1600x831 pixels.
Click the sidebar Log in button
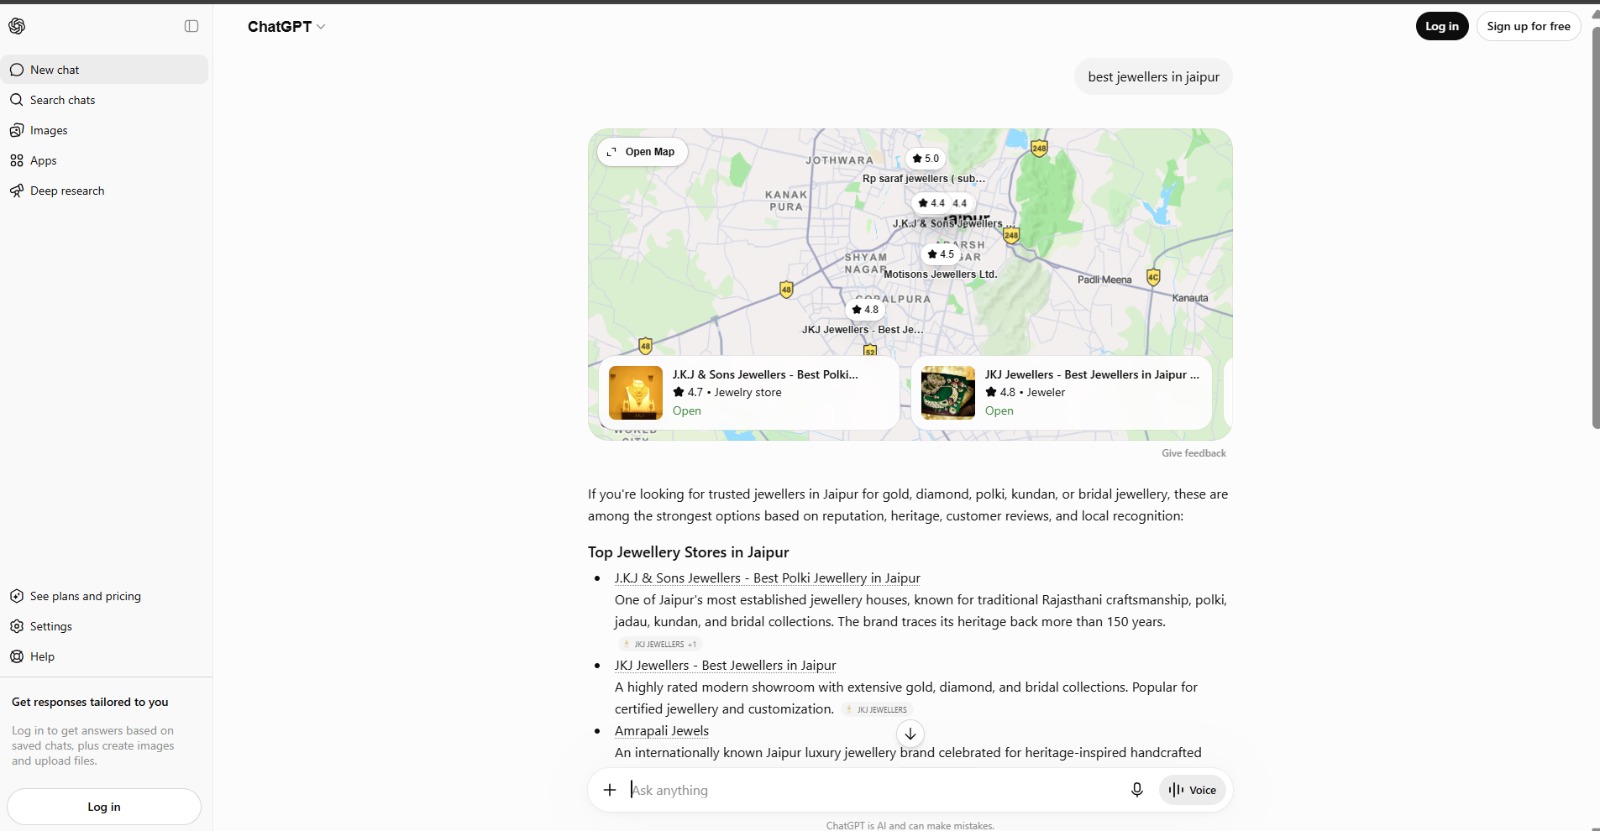(x=104, y=807)
